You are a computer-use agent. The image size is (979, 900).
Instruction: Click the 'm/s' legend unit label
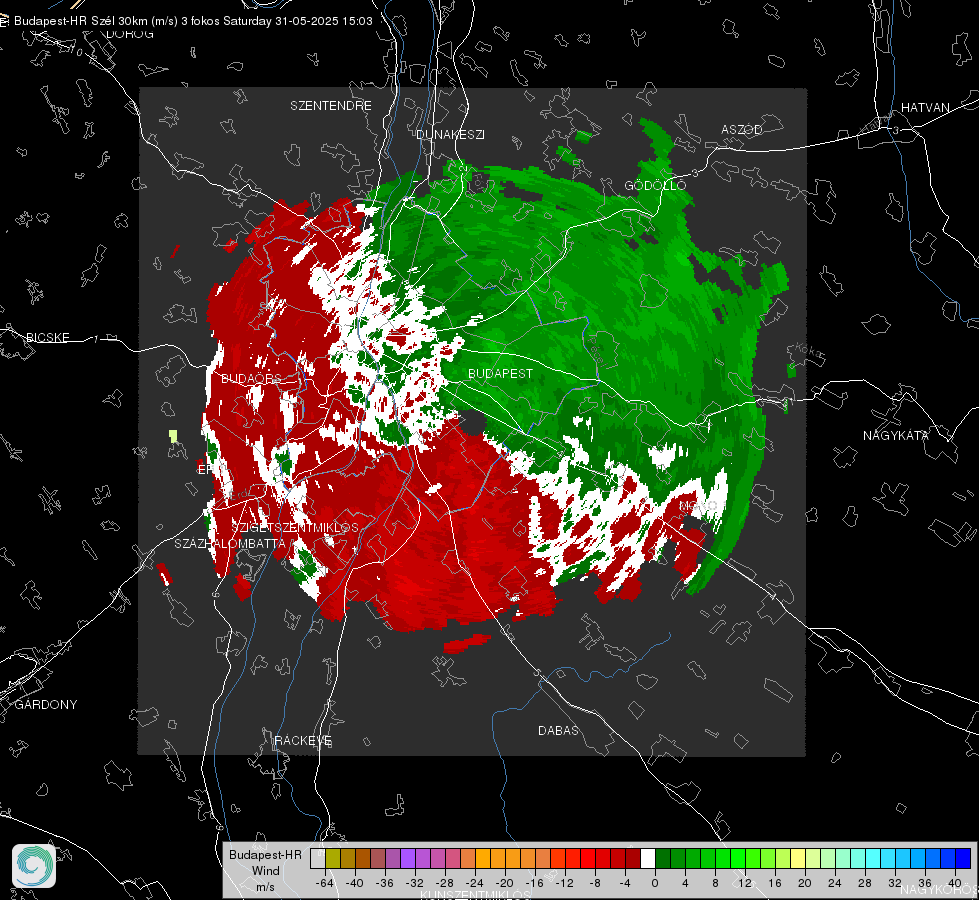265,886
